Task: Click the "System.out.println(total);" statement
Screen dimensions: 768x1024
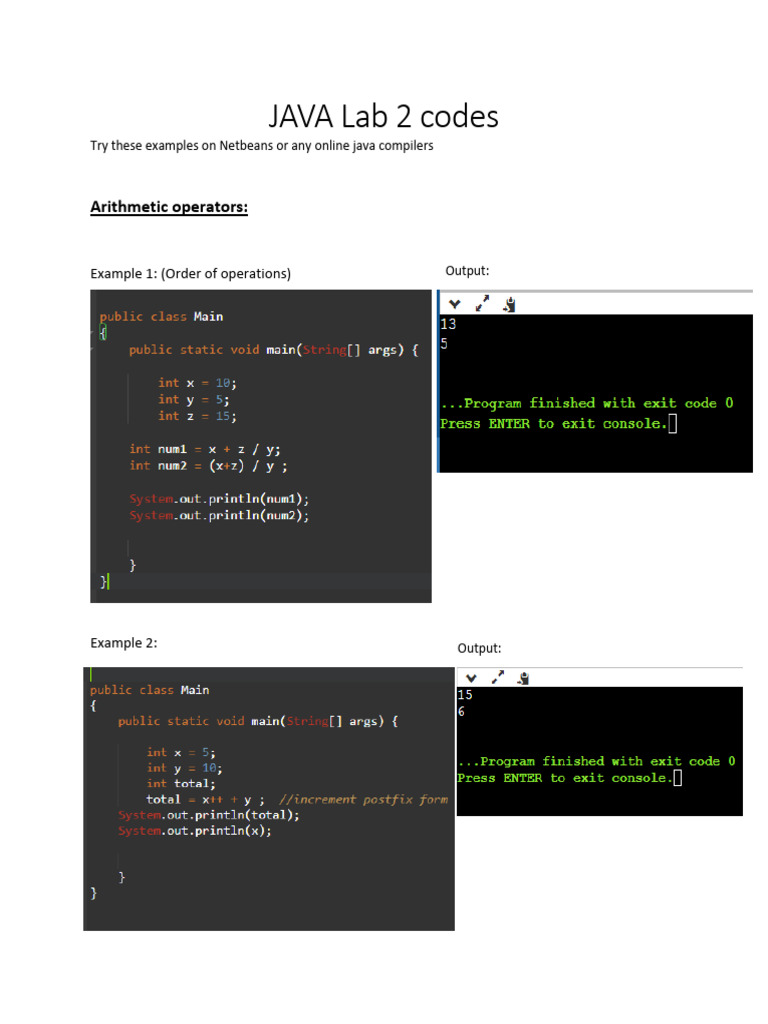Action: point(208,815)
